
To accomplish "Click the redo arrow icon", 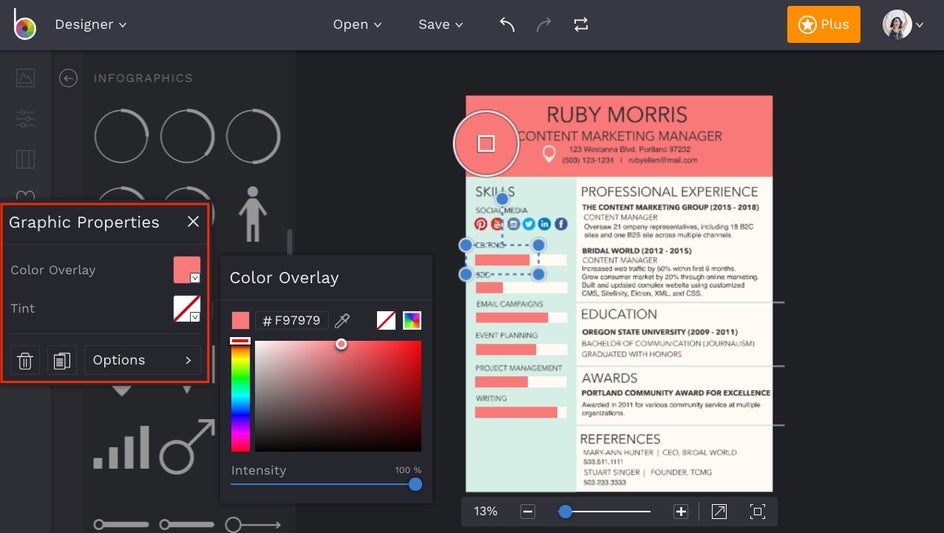I will (x=544, y=25).
